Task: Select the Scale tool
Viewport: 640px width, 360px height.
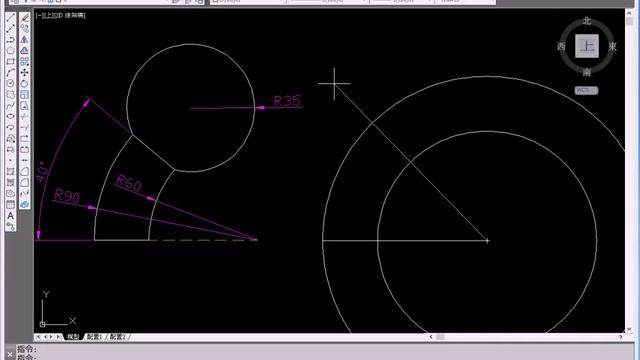Action: [x=24, y=94]
